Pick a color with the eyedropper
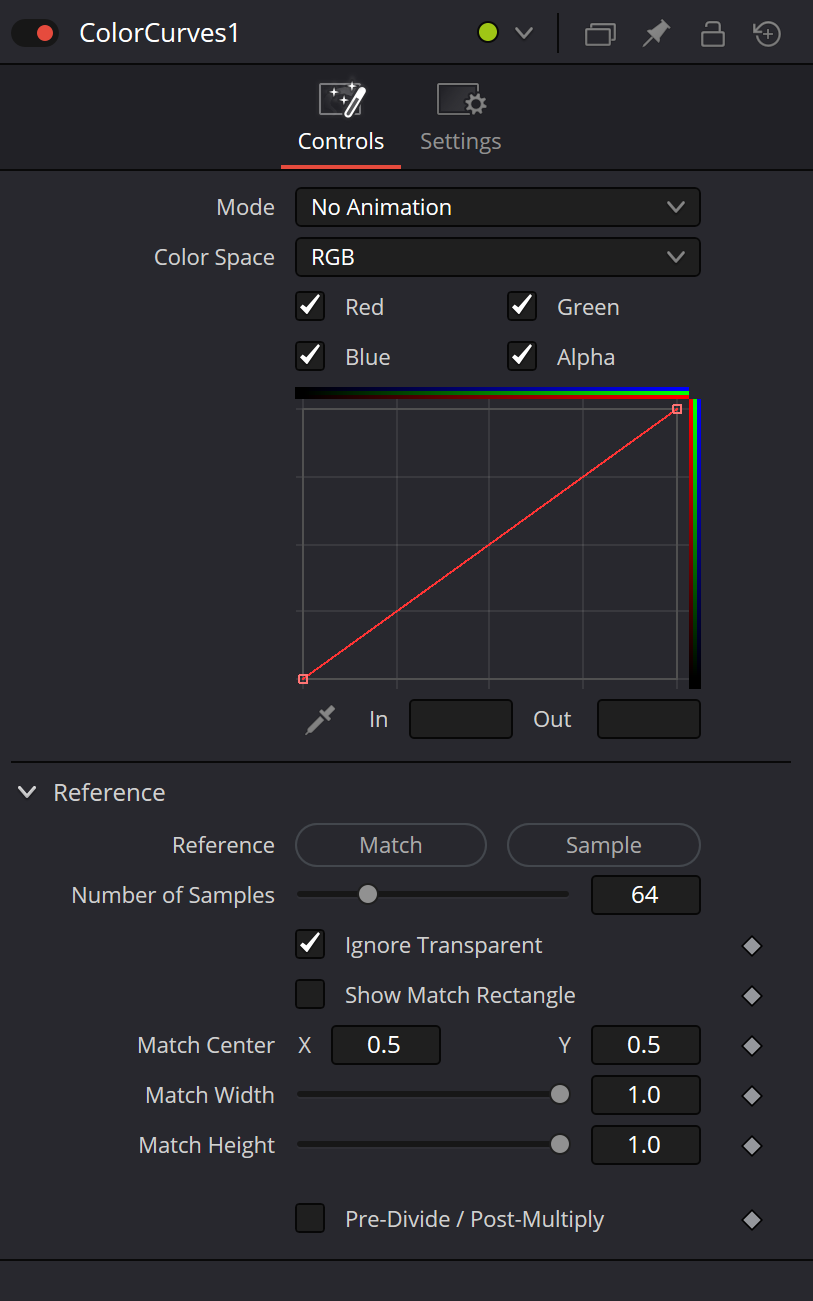Image resolution: width=813 pixels, height=1301 pixels. click(x=320, y=719)
